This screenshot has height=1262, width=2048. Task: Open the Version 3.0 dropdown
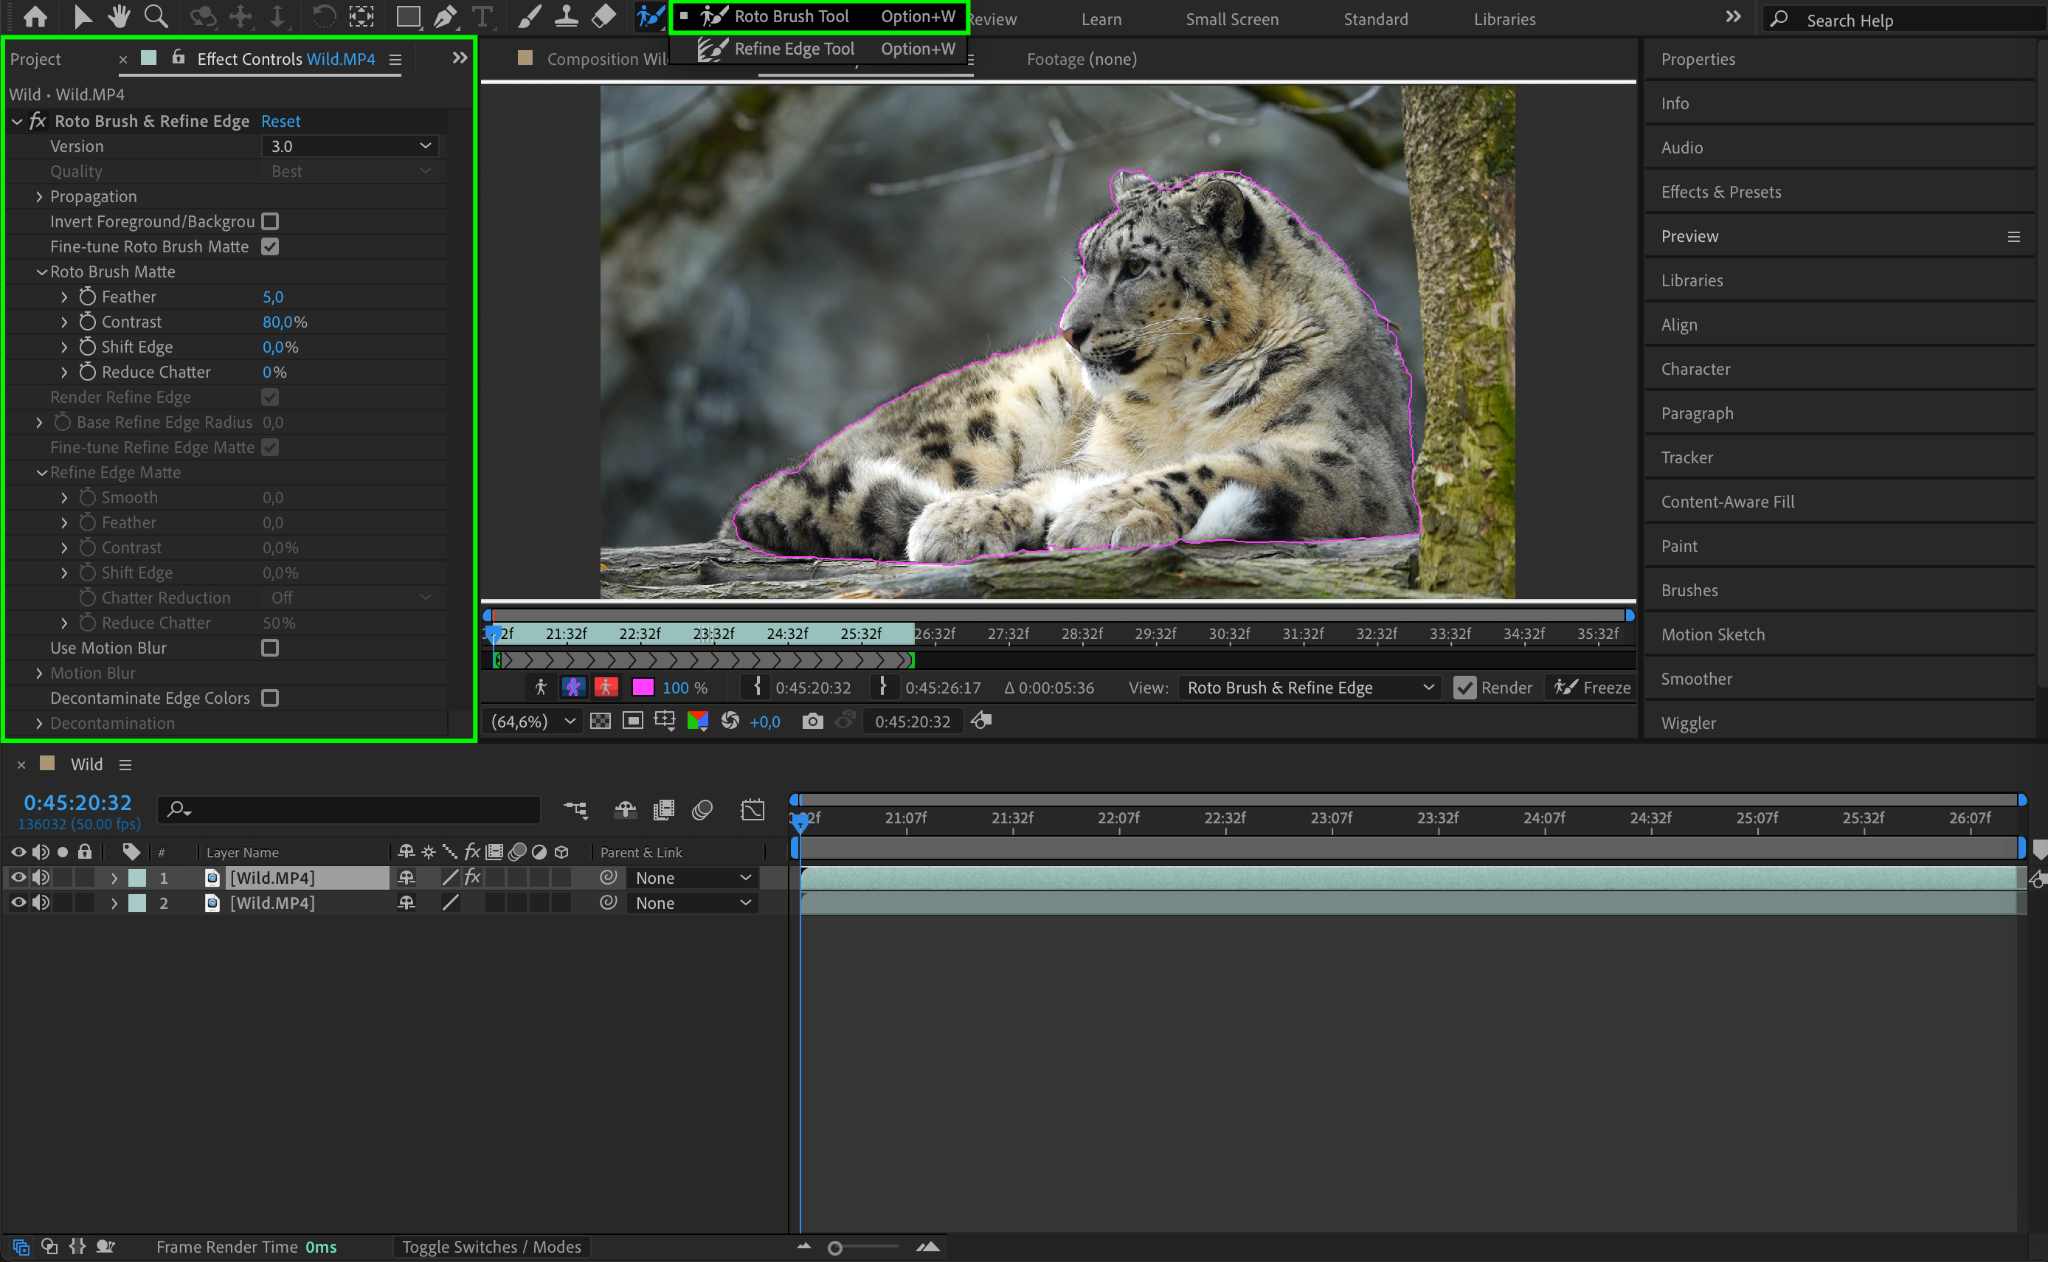pyautogui.click(x=350, y=146)
